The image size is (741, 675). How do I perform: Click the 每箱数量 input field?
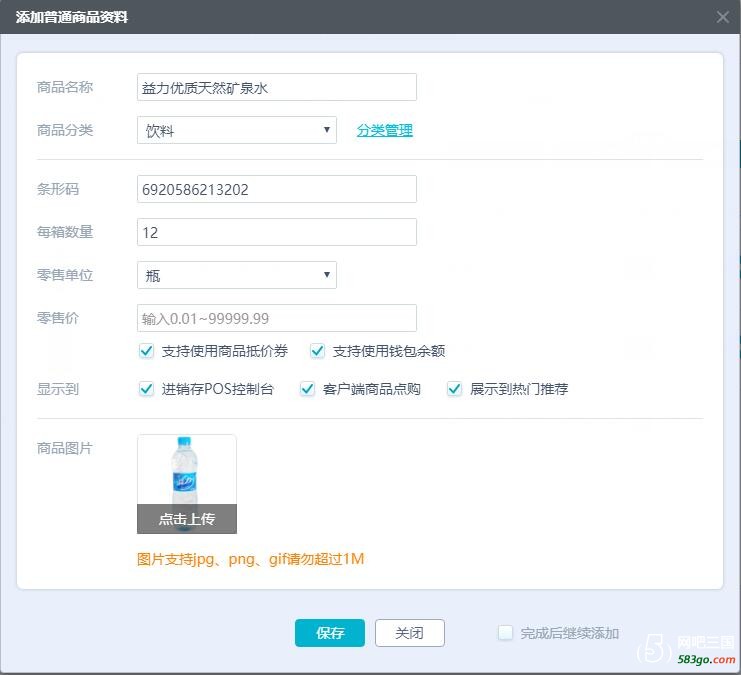click(x=276, y=232)
